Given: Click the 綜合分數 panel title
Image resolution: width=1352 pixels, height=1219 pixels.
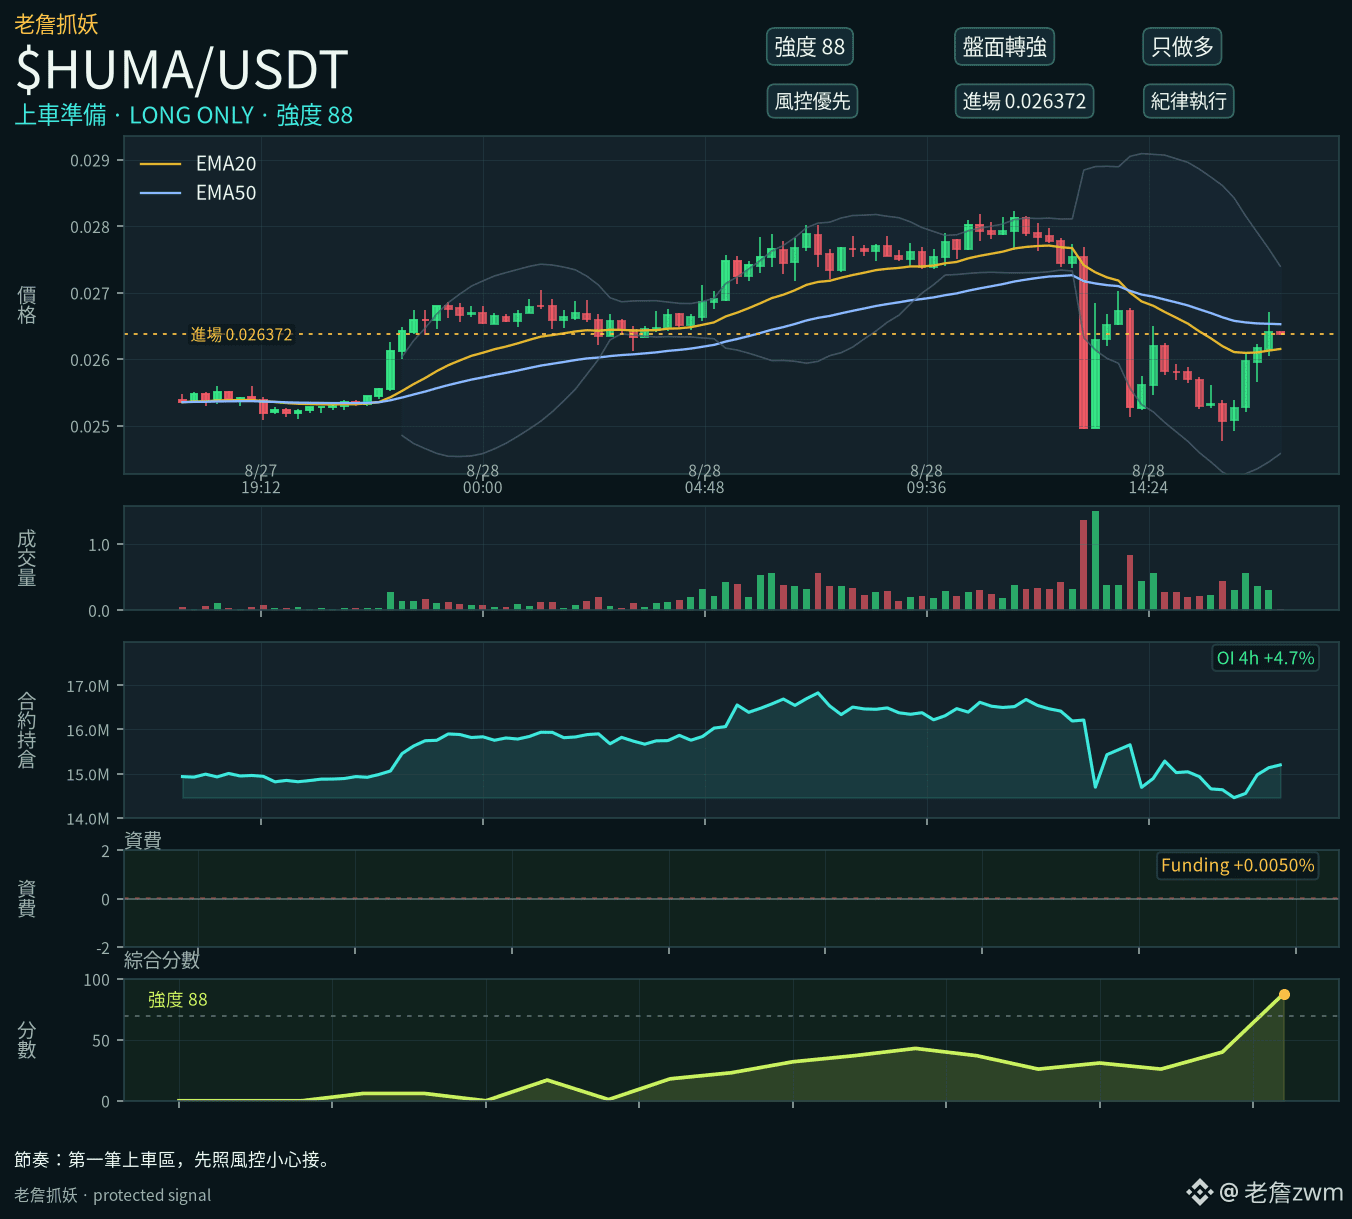Looking at the screenshot, I should 162,960.
